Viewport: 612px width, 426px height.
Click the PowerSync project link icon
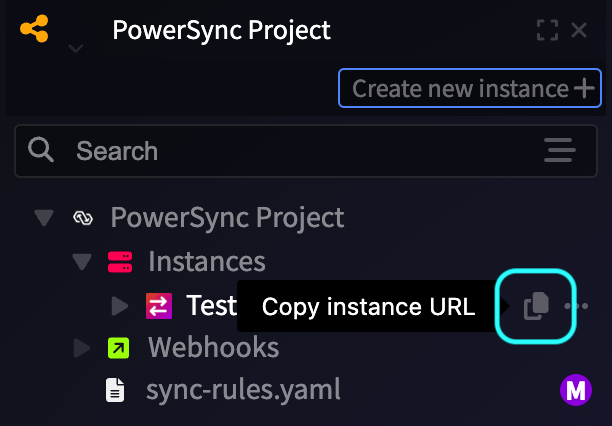[83, 218]
